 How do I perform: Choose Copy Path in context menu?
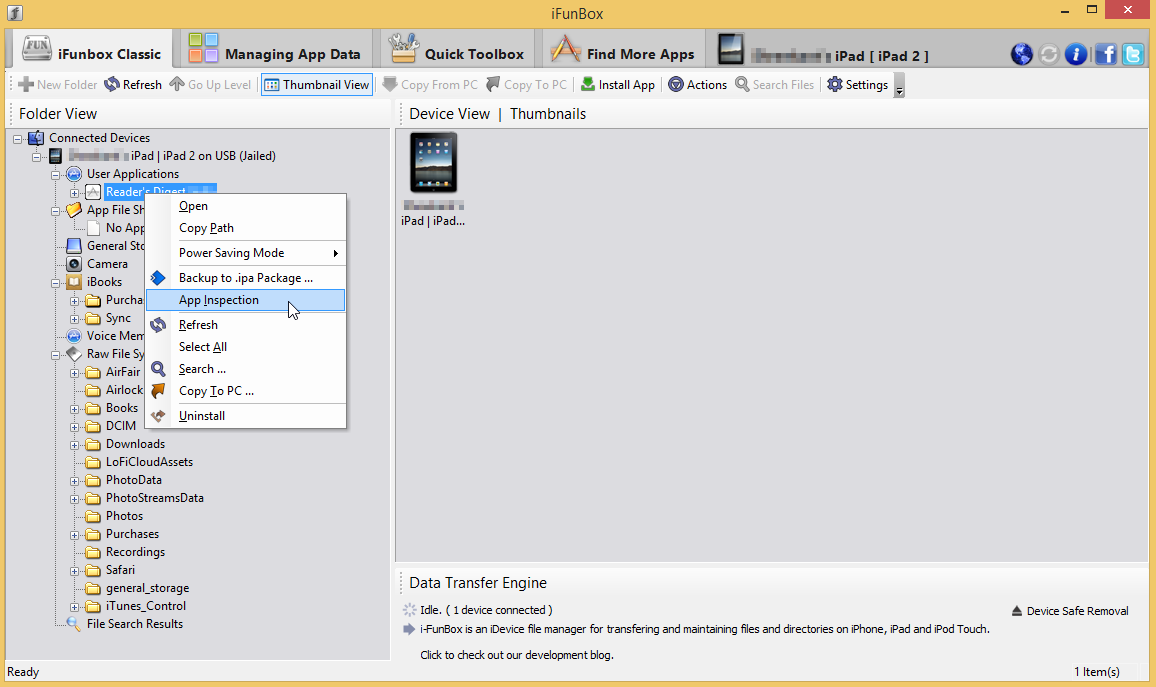tap(246, 229)
